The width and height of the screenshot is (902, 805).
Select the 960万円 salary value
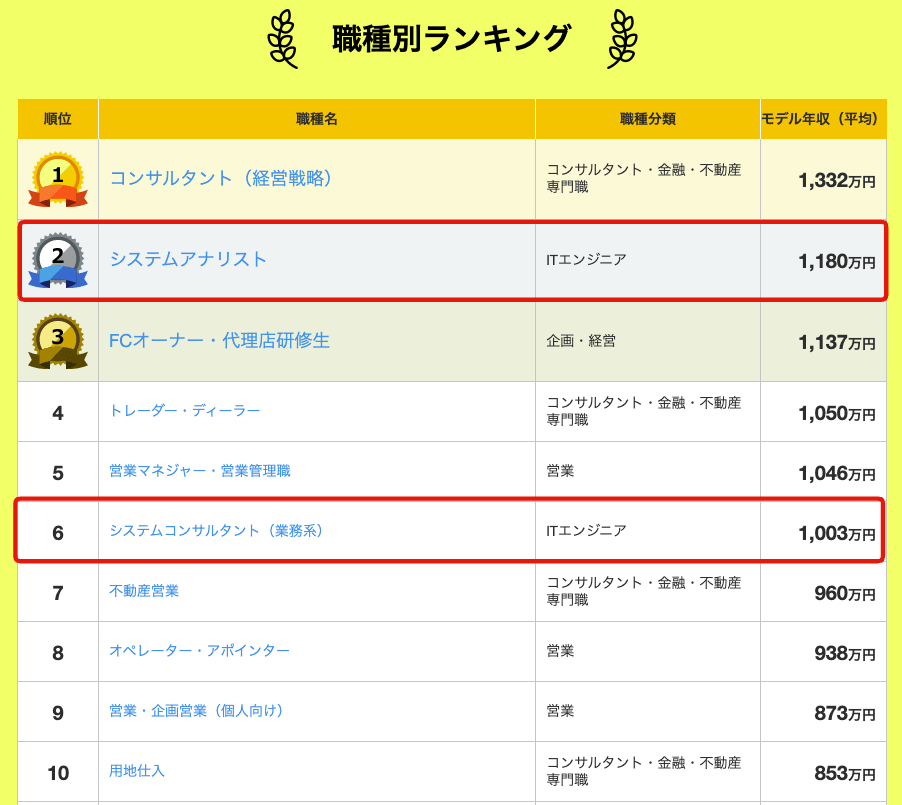(x=845, y=593)
